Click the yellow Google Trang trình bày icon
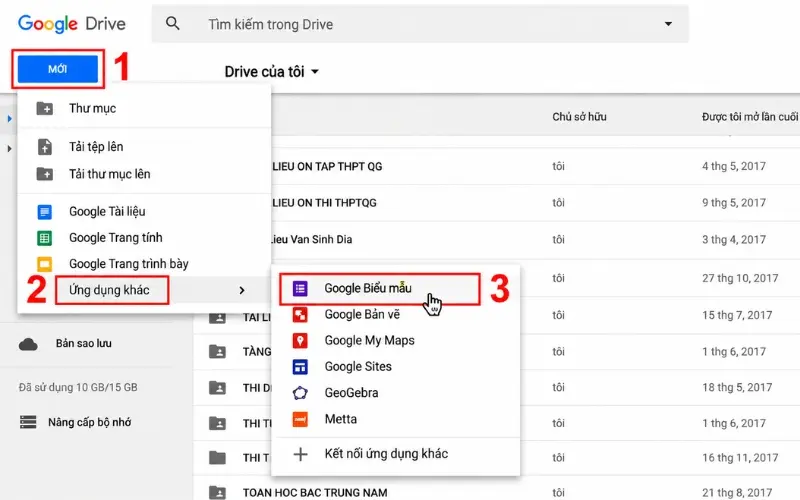Viewport: 800px width, 500px height. click(44, 264)
